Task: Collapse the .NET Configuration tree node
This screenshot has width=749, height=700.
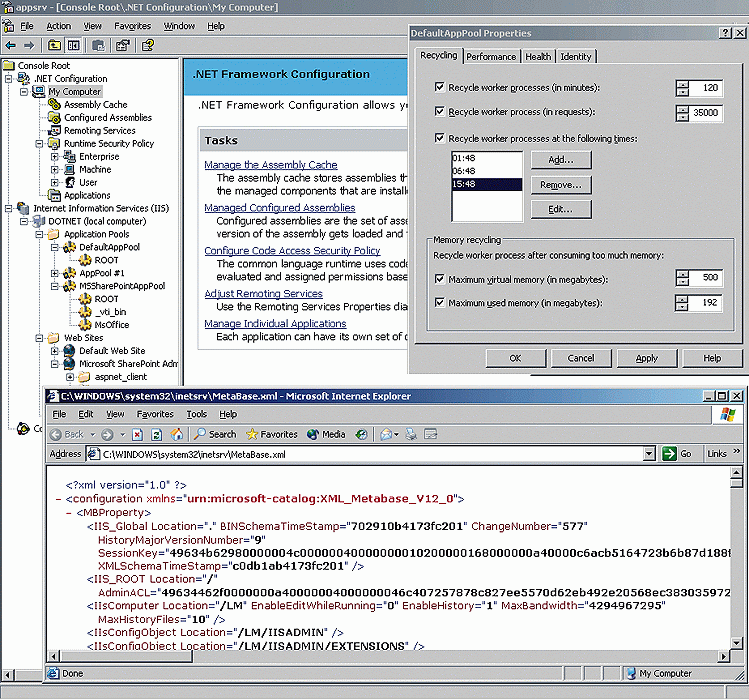Action: 9,78
